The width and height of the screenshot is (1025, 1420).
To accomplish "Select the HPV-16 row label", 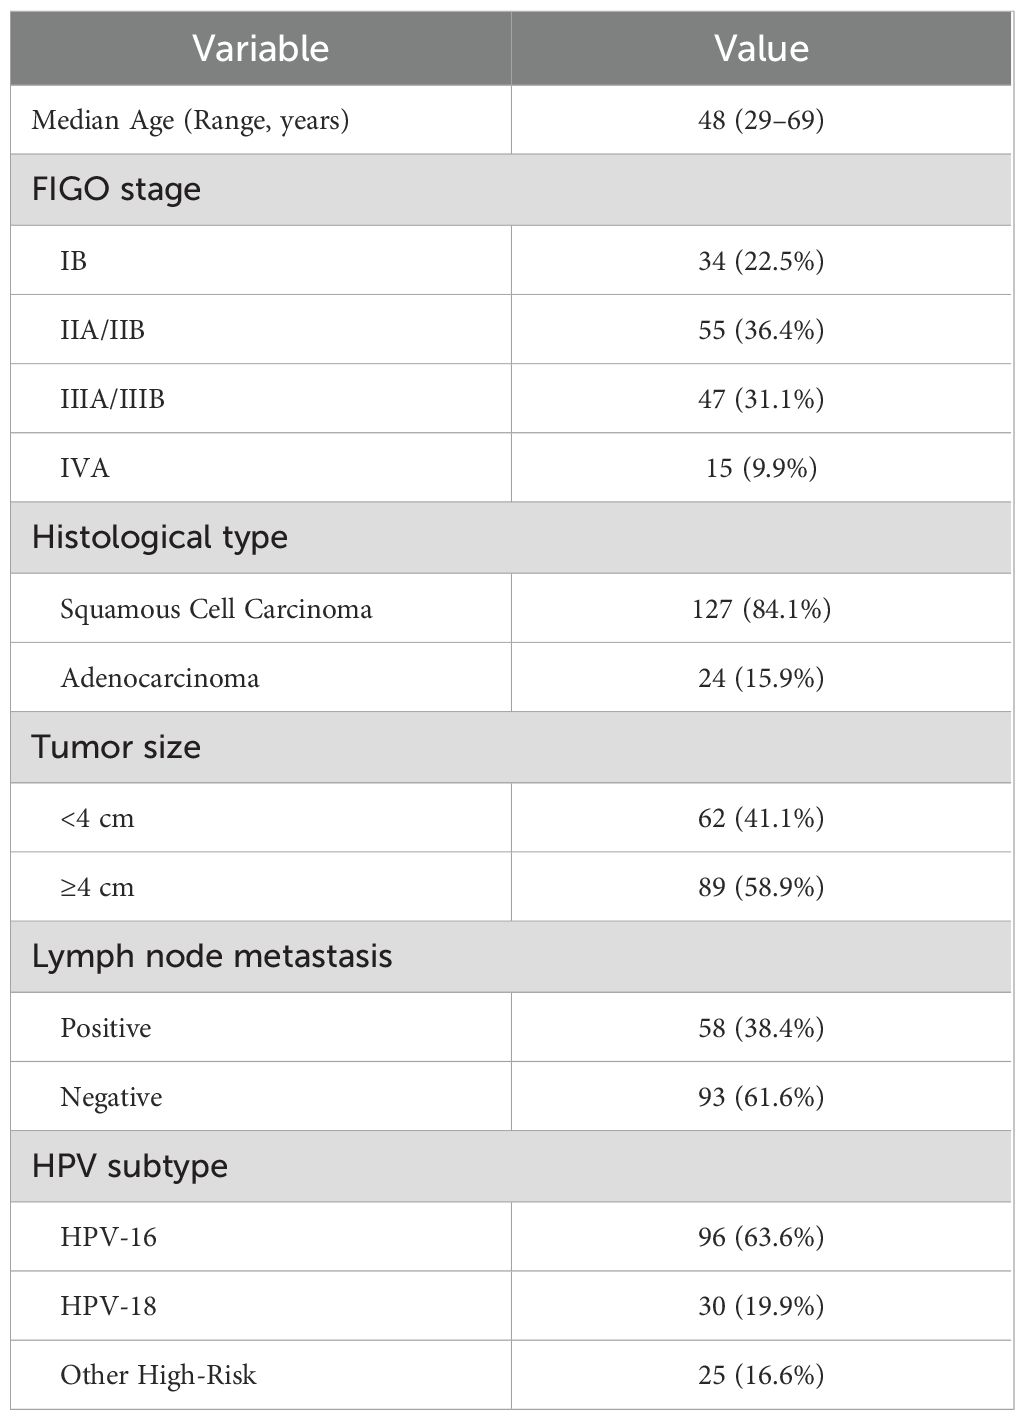I will pos(108,1237).
